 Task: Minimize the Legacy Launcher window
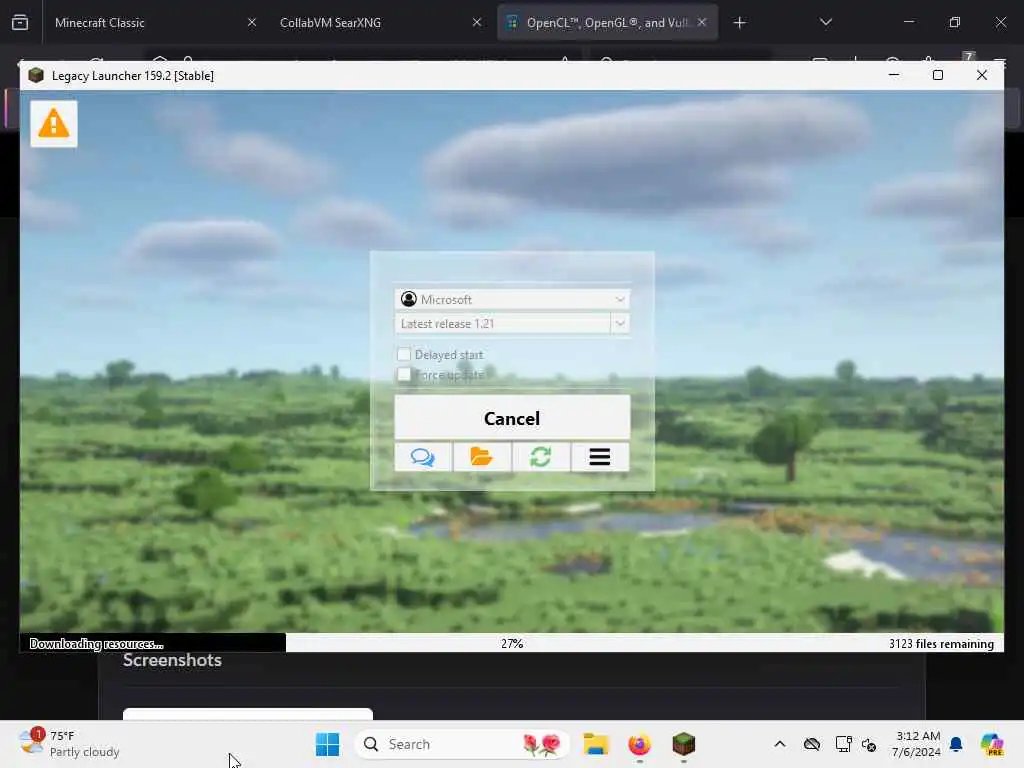pos(893,75)
